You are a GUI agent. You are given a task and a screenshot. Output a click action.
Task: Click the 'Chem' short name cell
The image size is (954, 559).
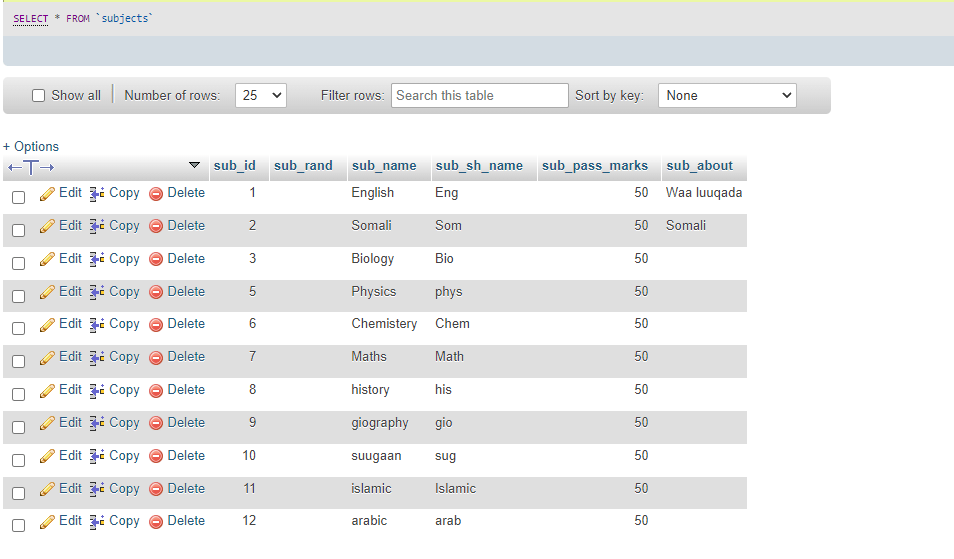pos(452,324)
